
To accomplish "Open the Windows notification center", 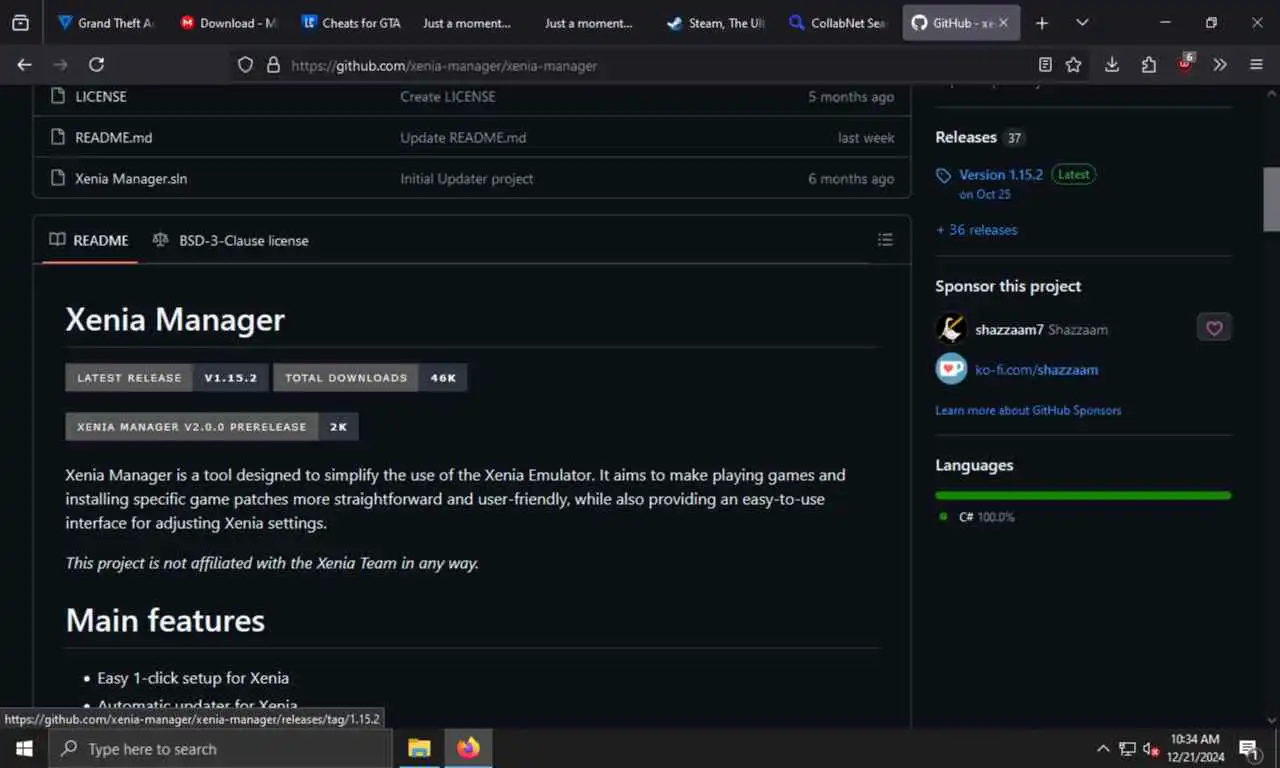I will (x=1249, y=748).
